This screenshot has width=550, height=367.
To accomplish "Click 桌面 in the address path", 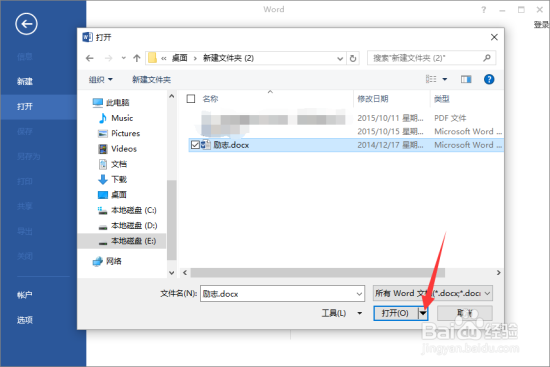I will [x=180, y=58].
